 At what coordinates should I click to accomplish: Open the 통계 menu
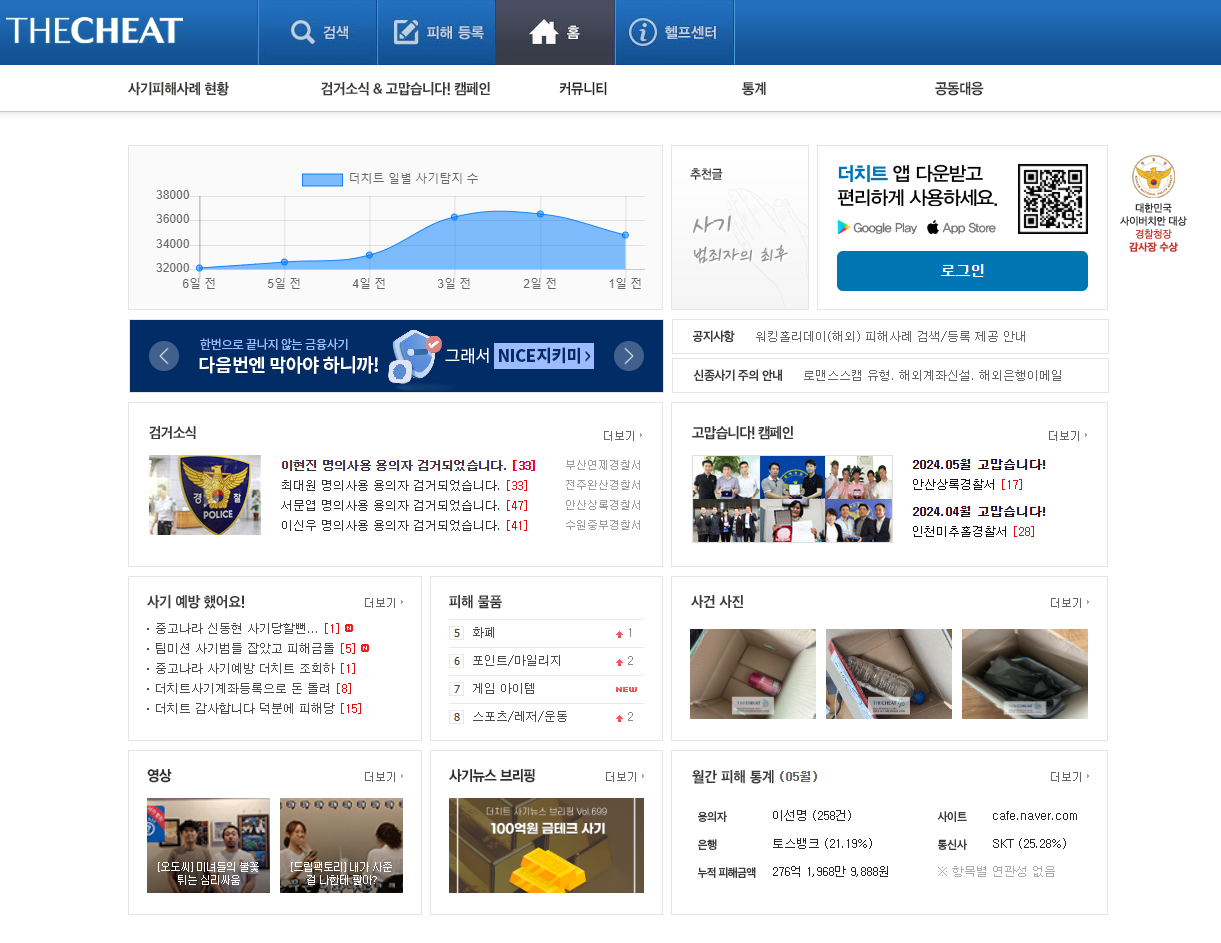[x=754, y=88]
